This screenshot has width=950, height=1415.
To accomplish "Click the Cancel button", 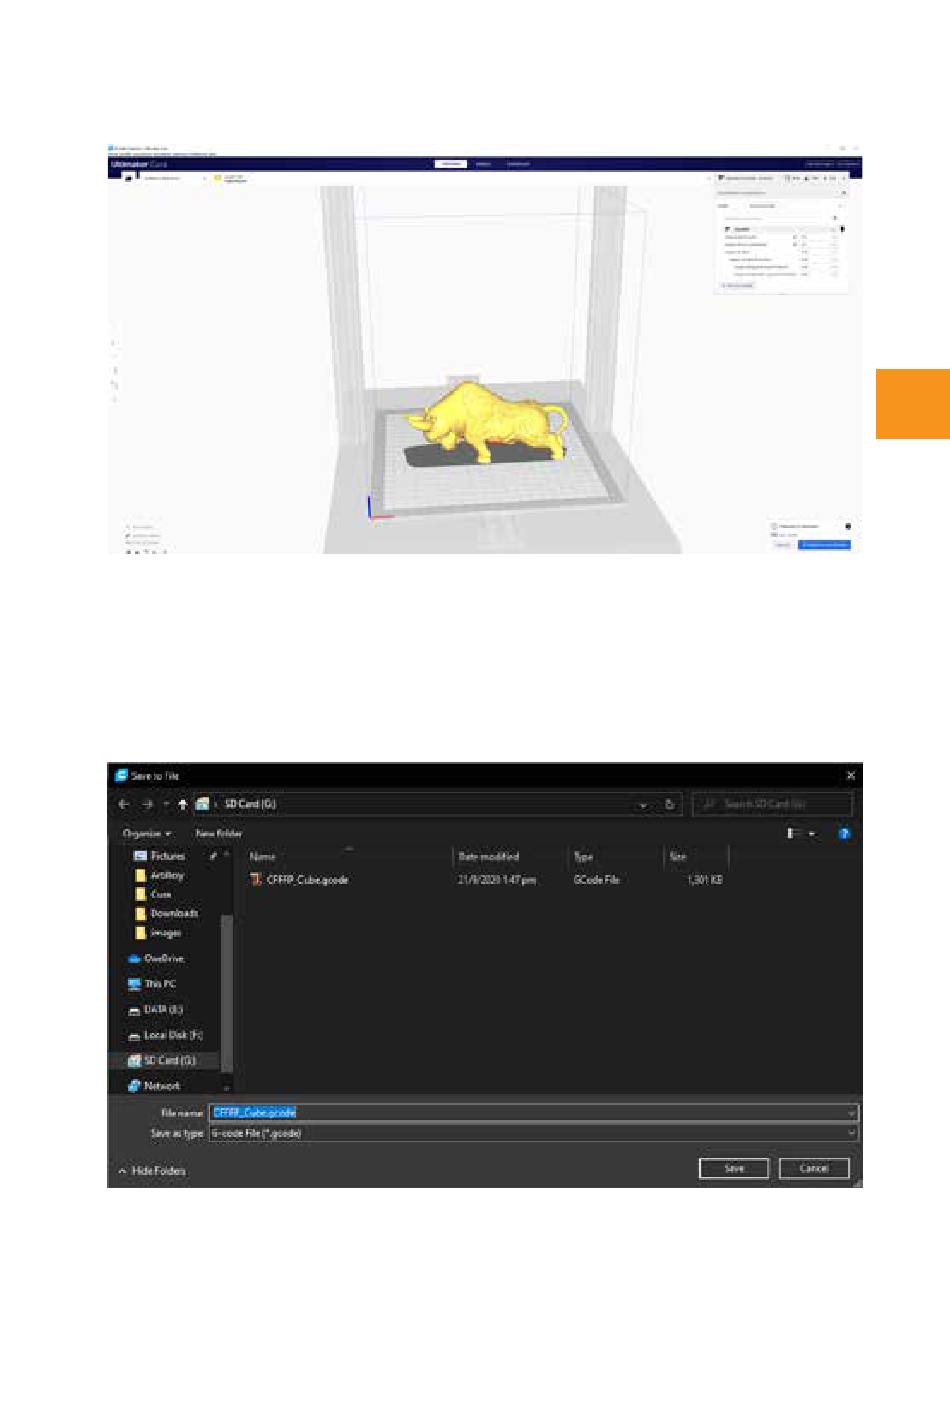I will coord(814,1168).
